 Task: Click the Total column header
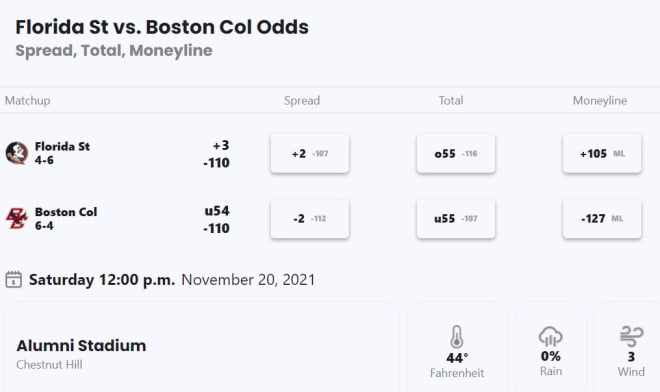coord(451,101)
